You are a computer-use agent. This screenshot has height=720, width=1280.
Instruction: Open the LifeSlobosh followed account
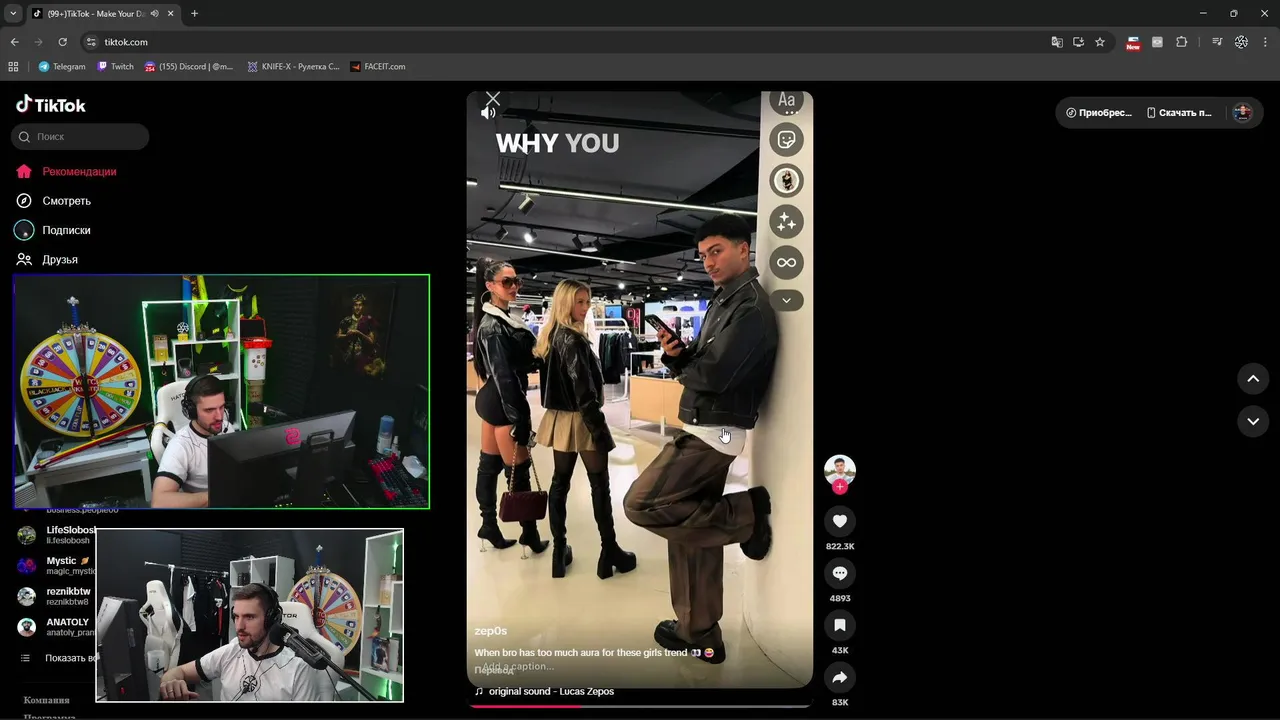click(56, 535)
